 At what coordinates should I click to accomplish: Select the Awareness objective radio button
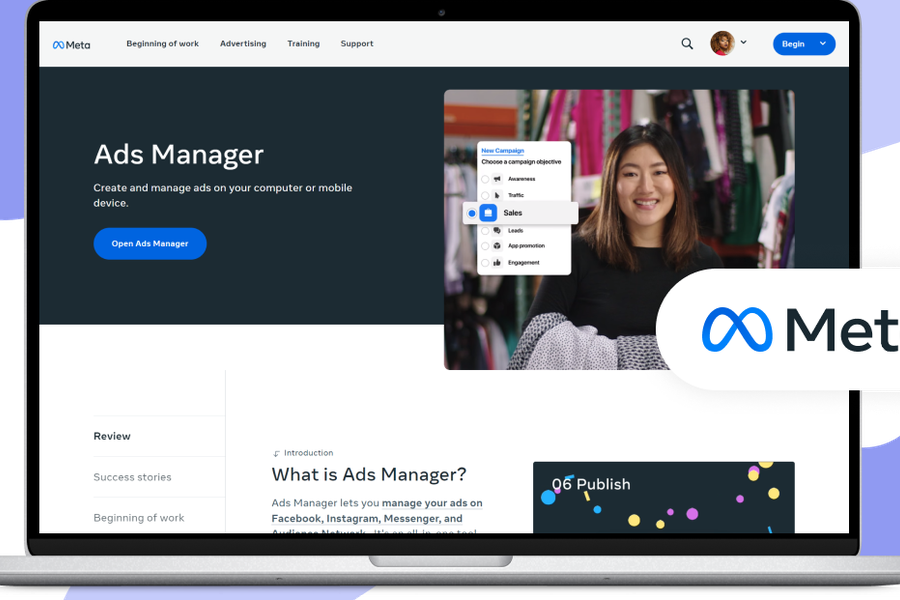485,178
